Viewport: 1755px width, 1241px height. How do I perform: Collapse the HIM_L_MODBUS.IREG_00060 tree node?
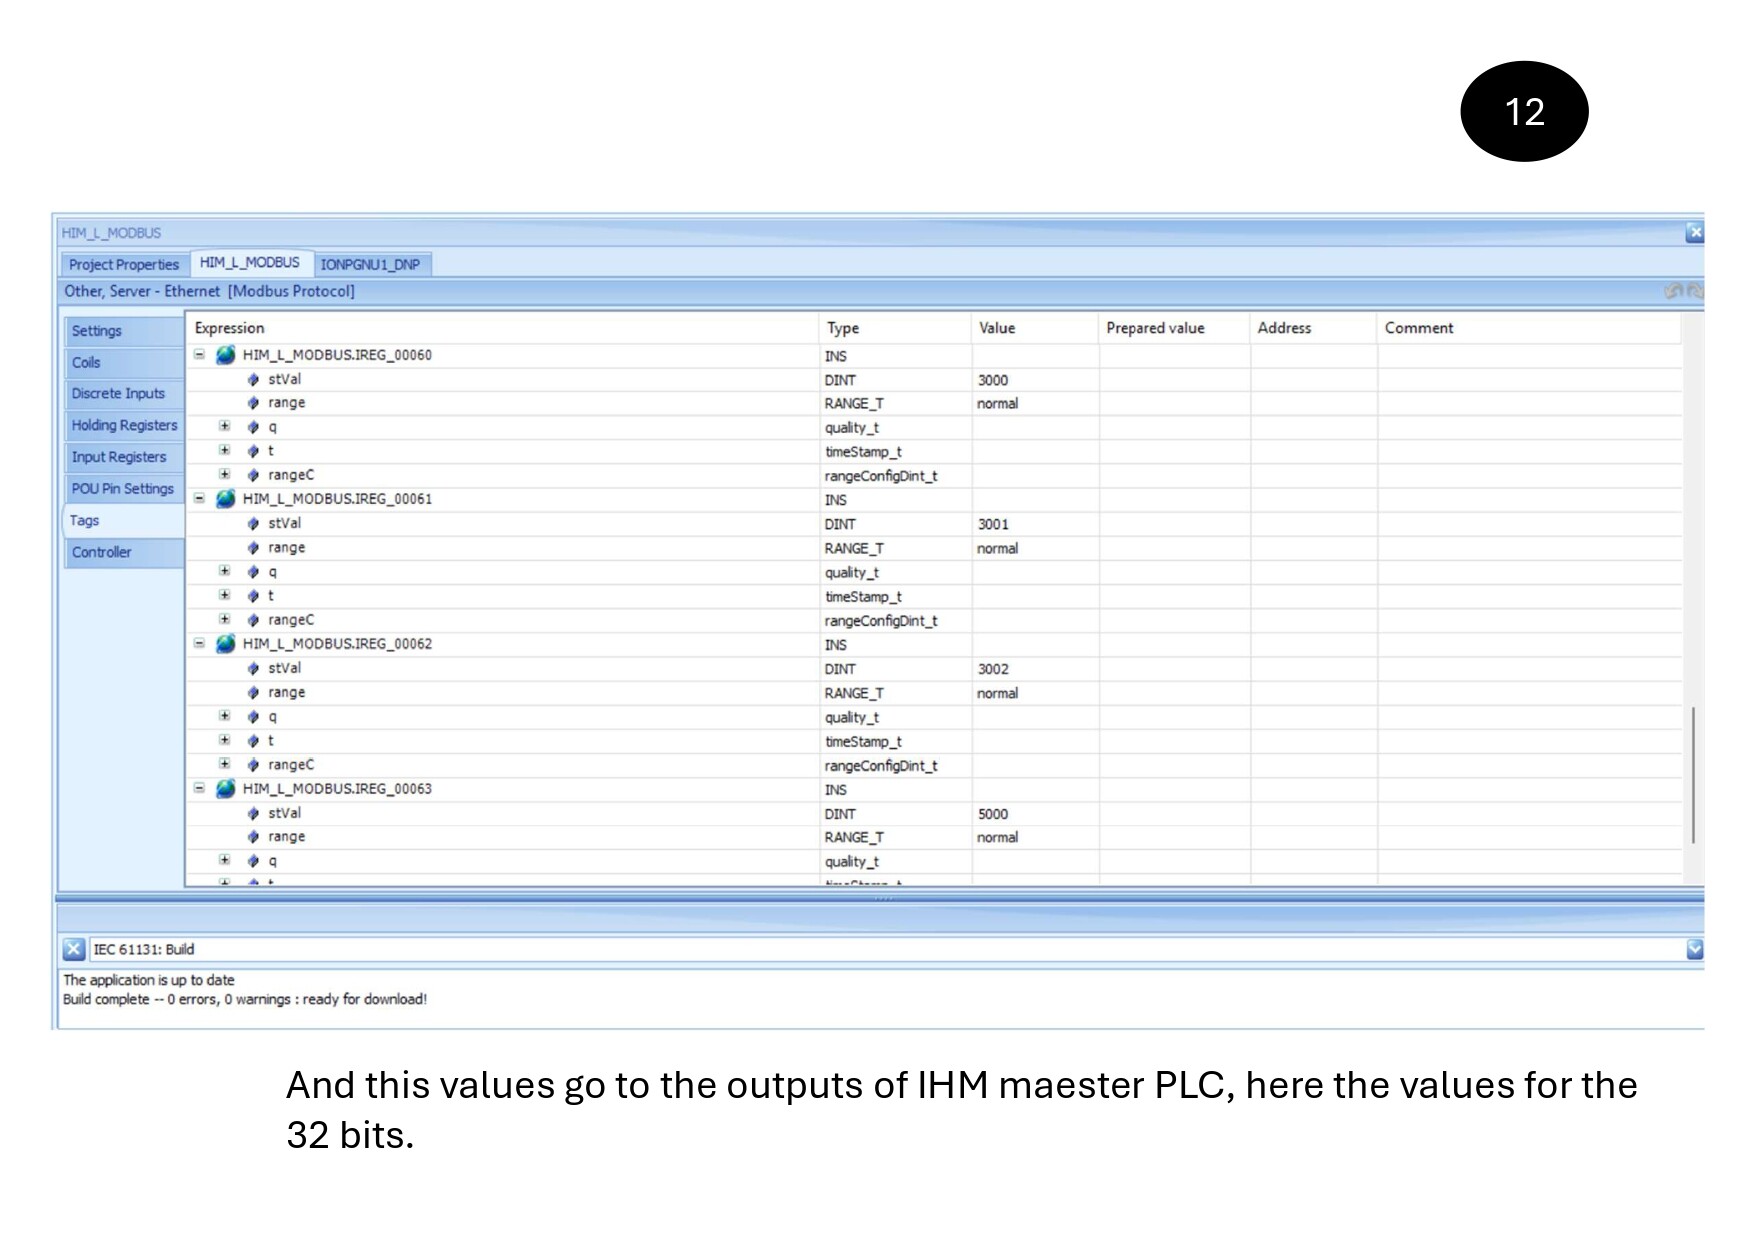point(199,354)
